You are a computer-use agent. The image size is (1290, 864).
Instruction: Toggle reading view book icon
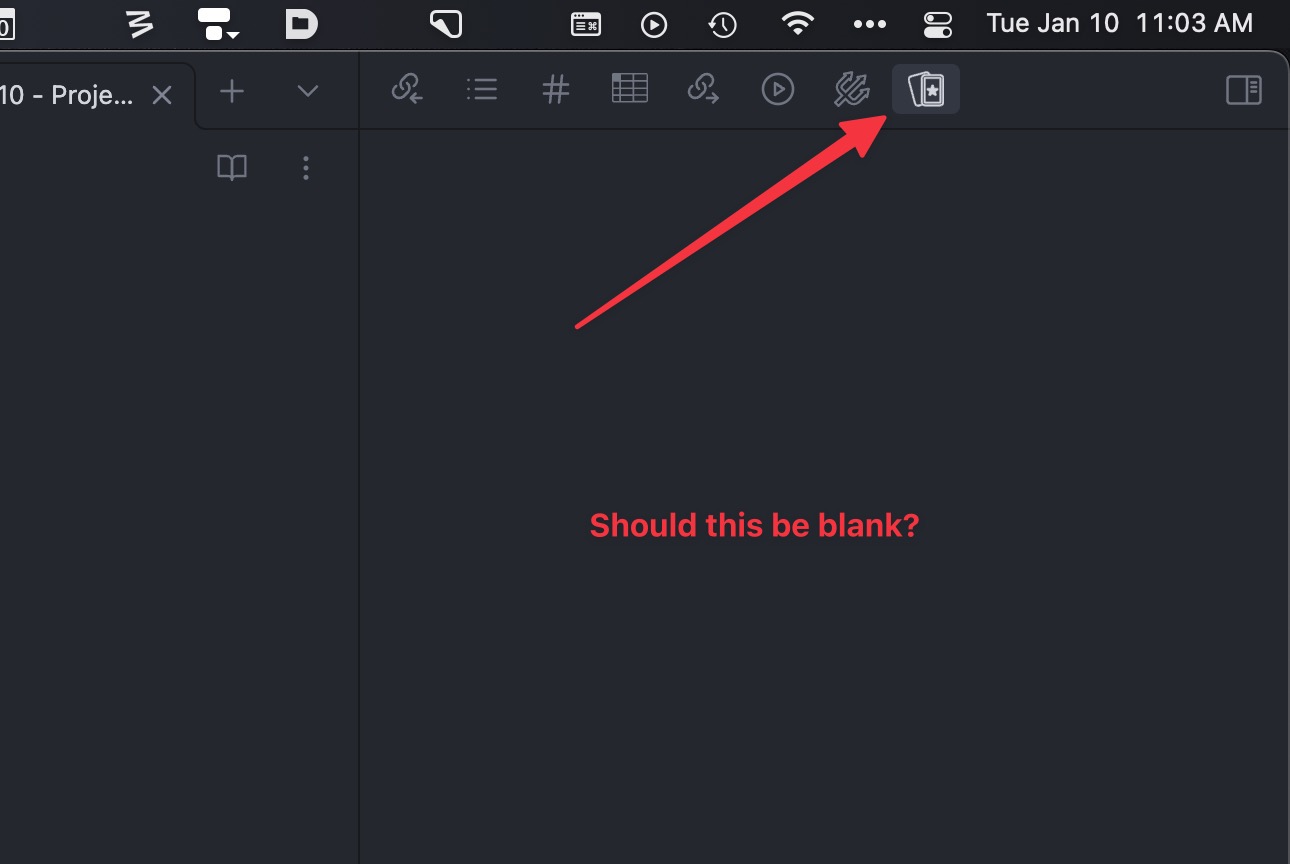pyautogui.click(x=232, y=168)
